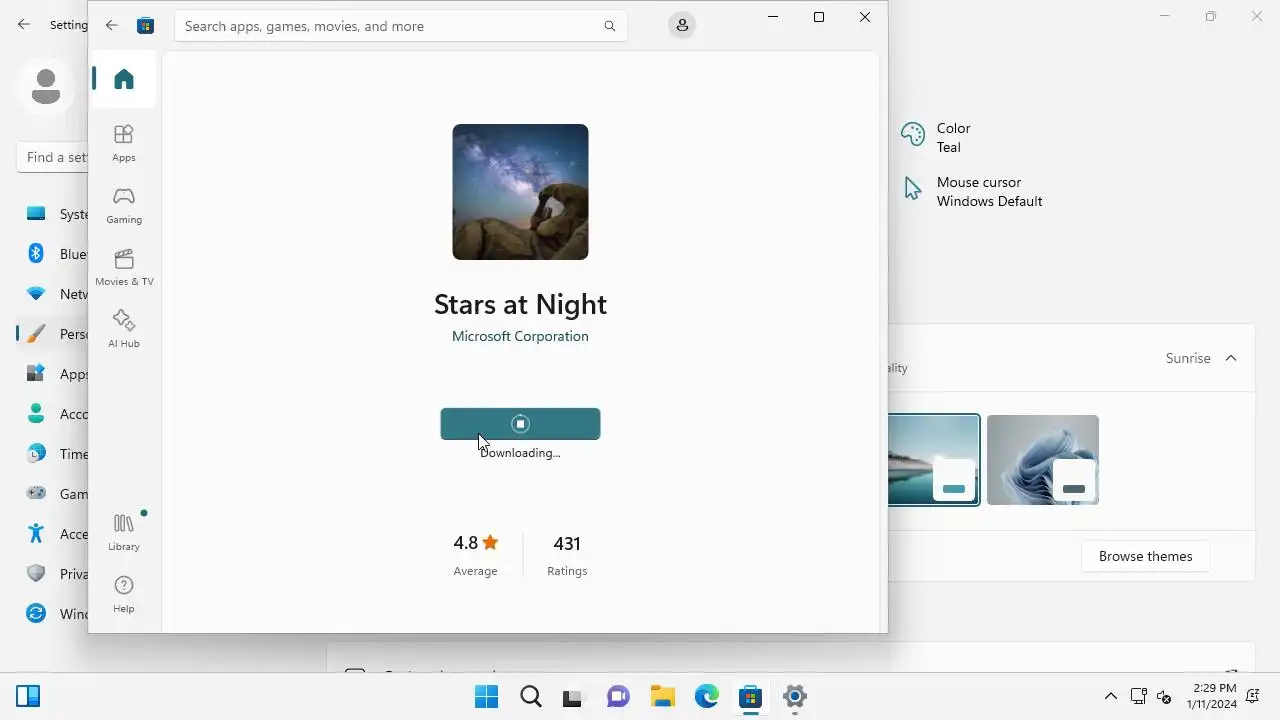1280x720 pixels.
Task: Open the Windows Start menu
Action: coord(487,697)
